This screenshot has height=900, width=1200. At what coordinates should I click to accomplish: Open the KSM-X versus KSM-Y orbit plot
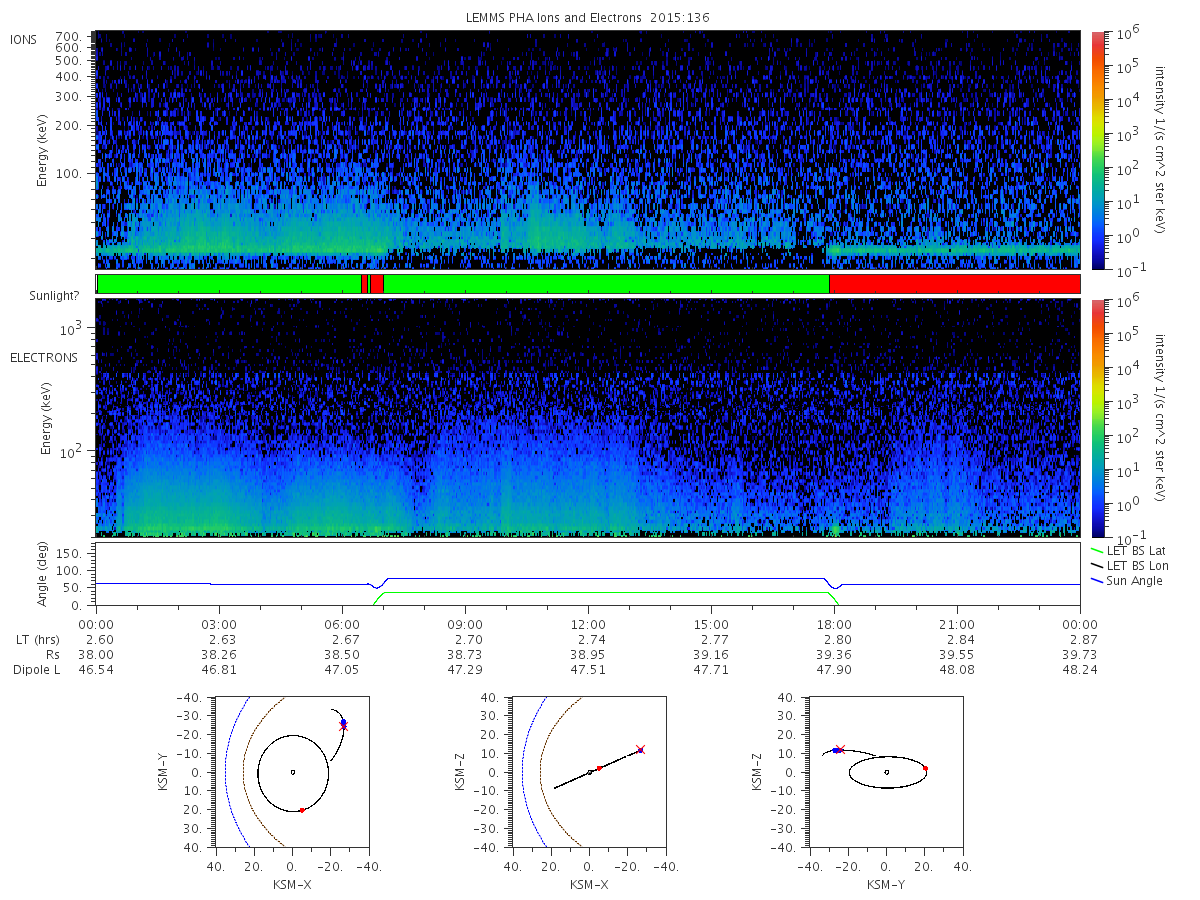(x=291, y=772)
